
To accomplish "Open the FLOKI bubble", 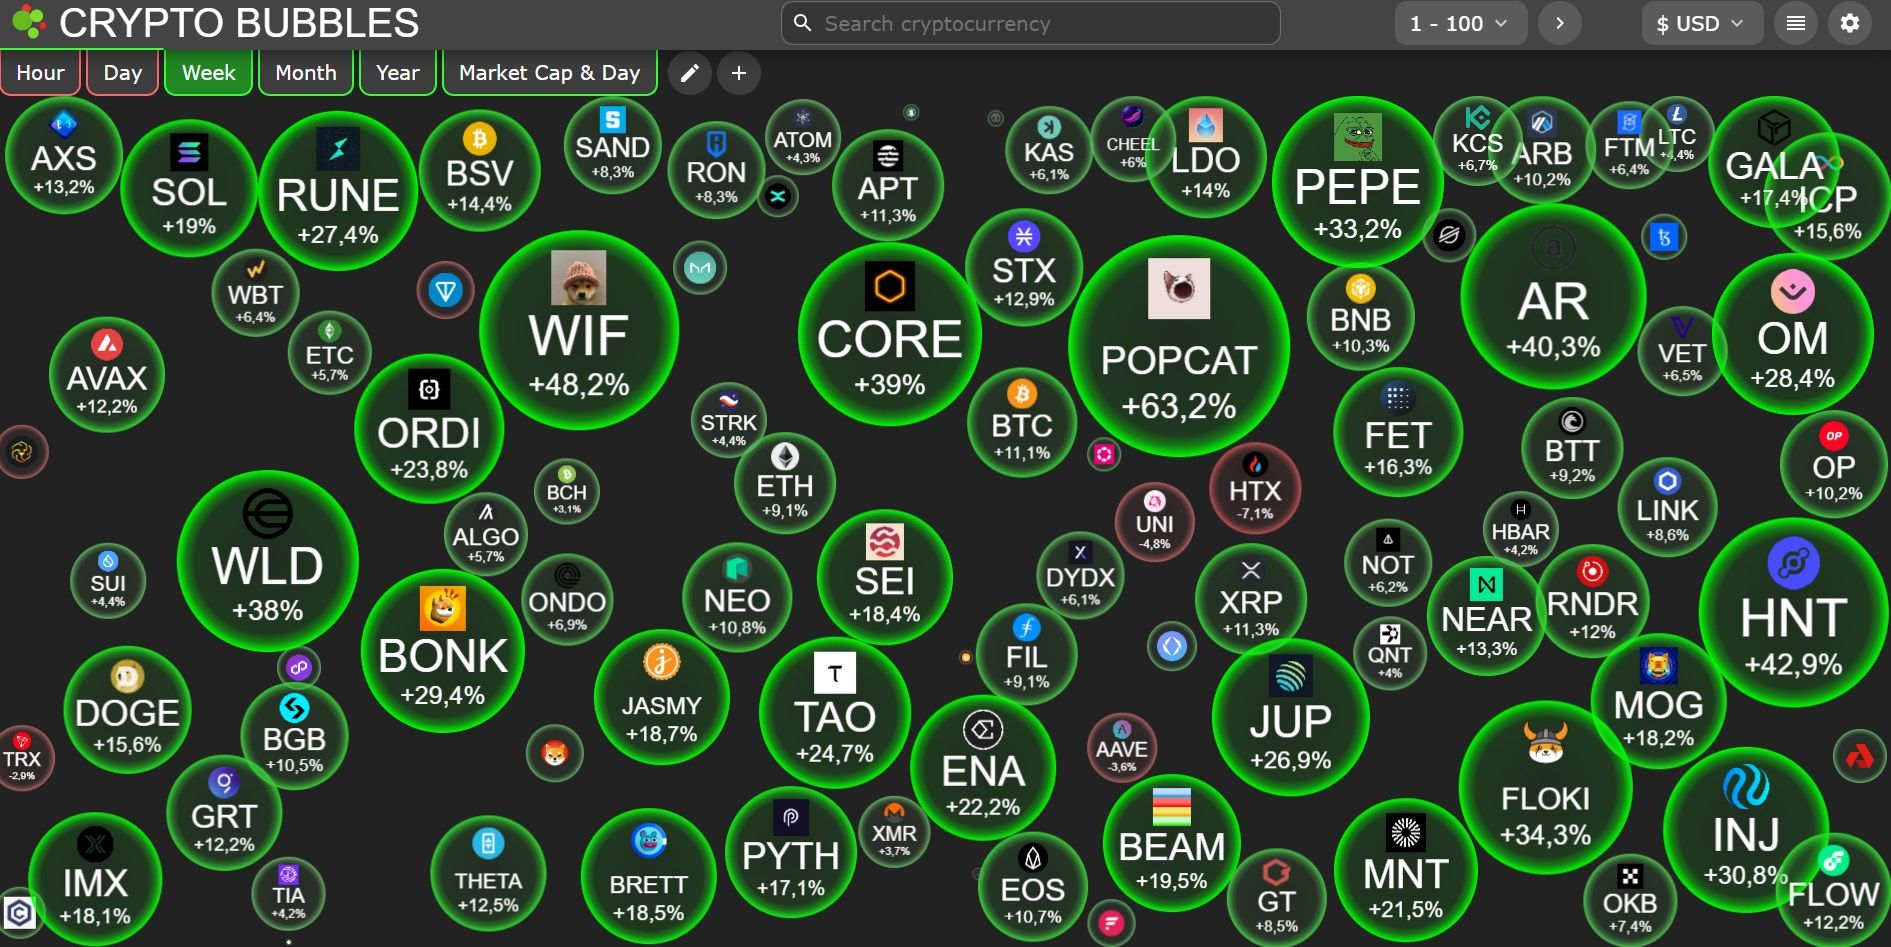I will coord(1545,788).
